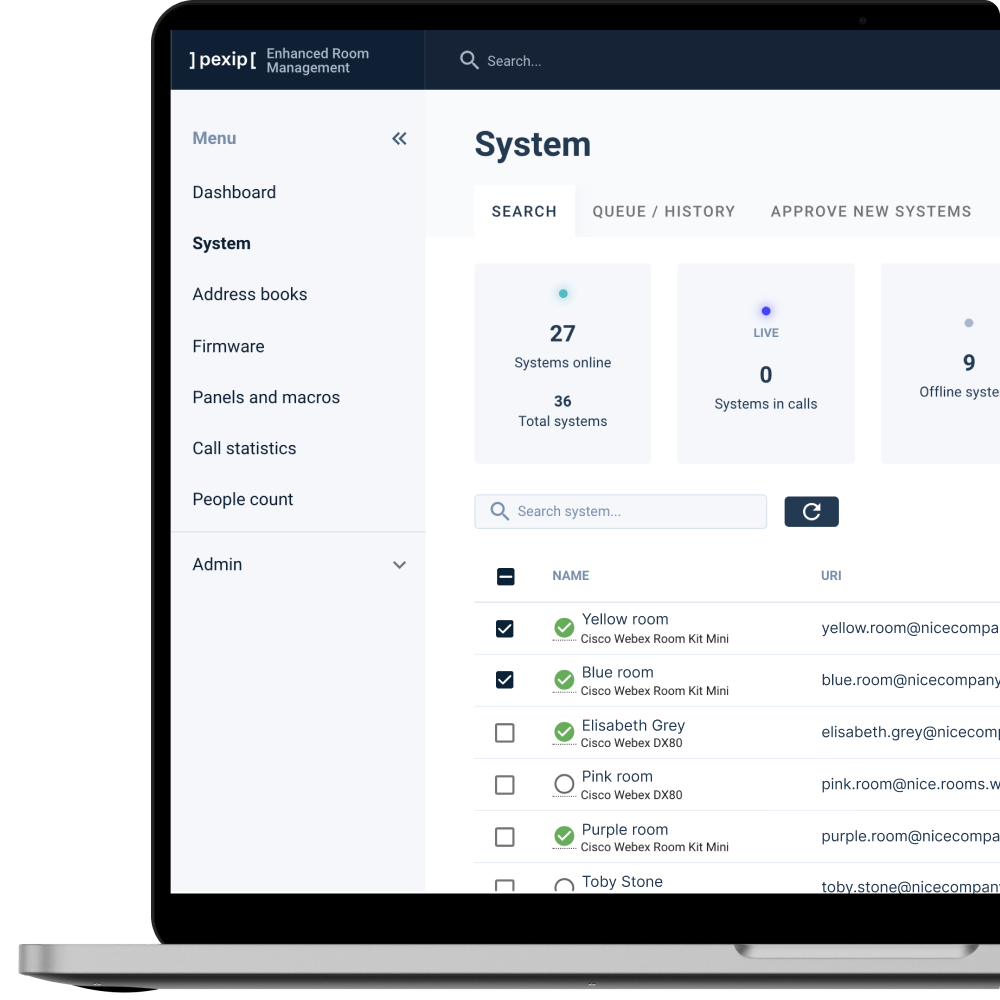This screenshot has width=1000, height=1000.
Task: Check the Elisabeth Grey checkbox
Action: pyautogui.click(x=504, y=733)
